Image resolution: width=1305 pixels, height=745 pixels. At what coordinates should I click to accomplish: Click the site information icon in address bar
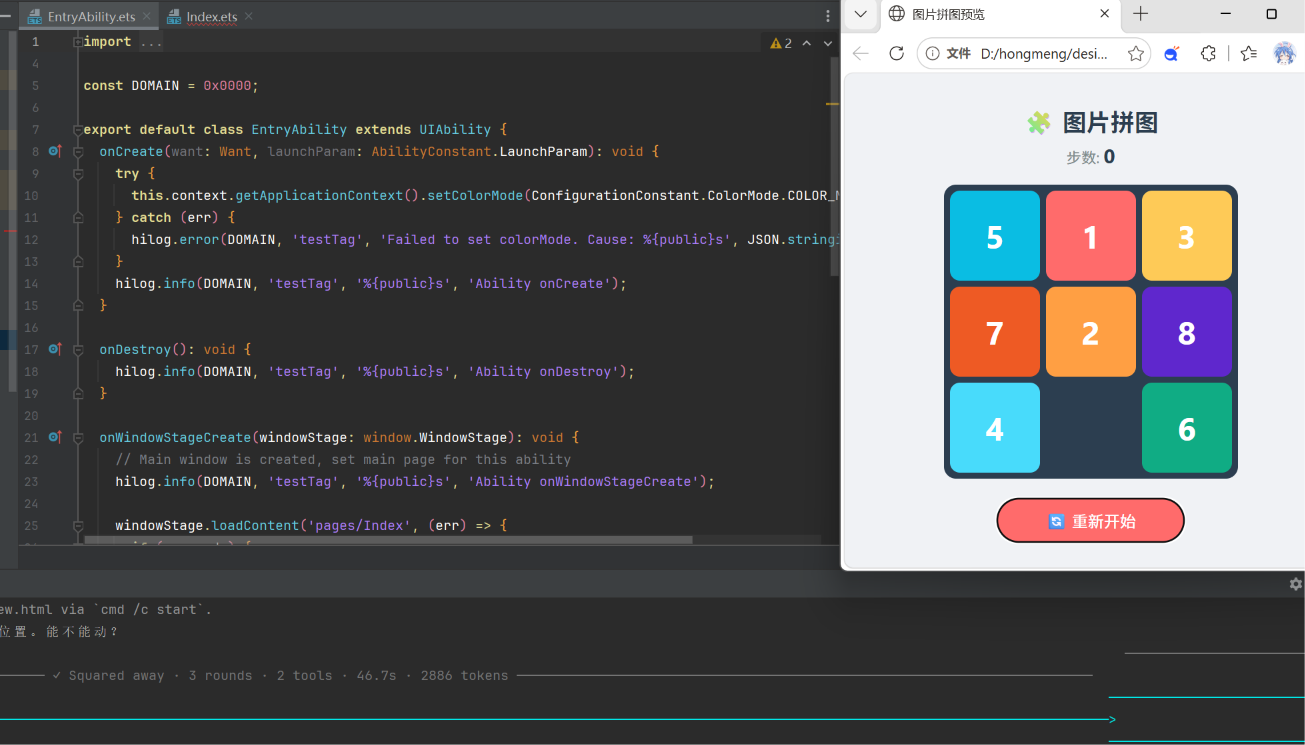pyautogui.click(x=932, y=54)
